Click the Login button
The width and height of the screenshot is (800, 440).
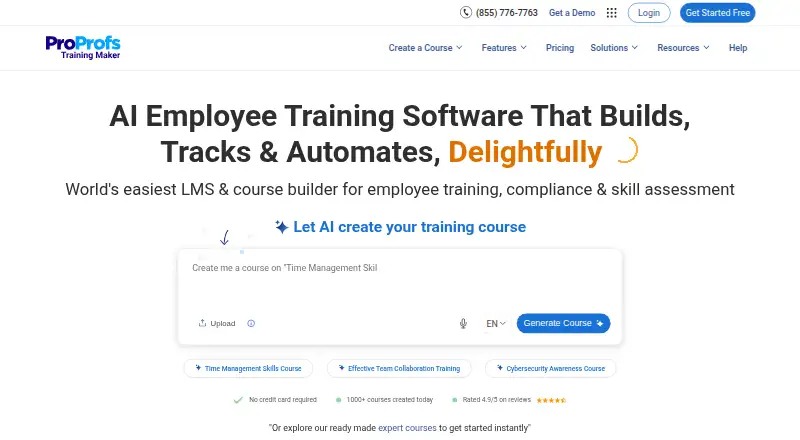[x=649, y=13]
